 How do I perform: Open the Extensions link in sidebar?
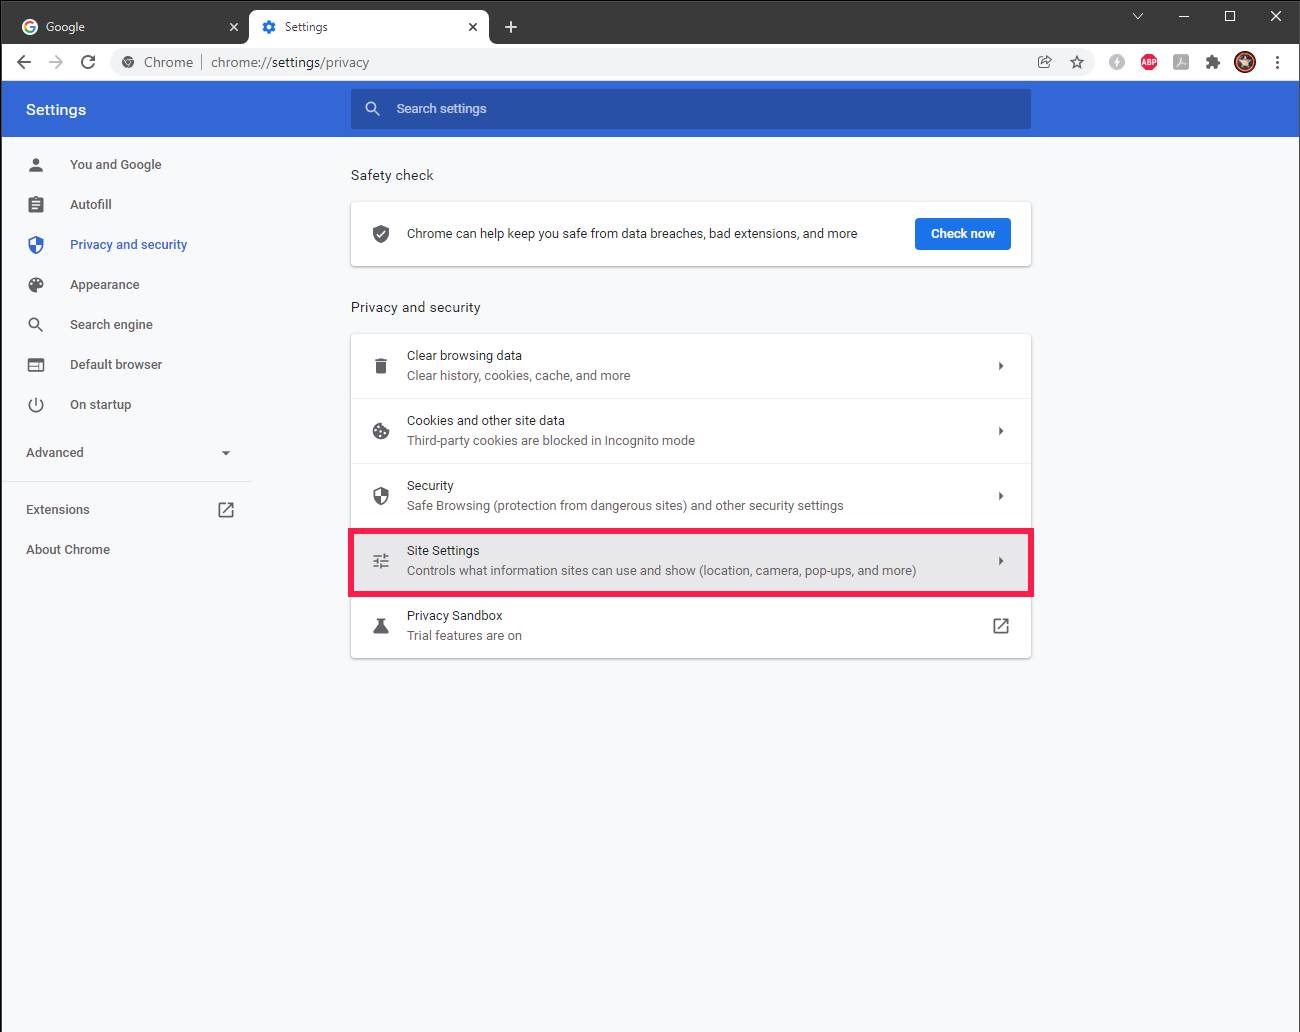point(58,510)
